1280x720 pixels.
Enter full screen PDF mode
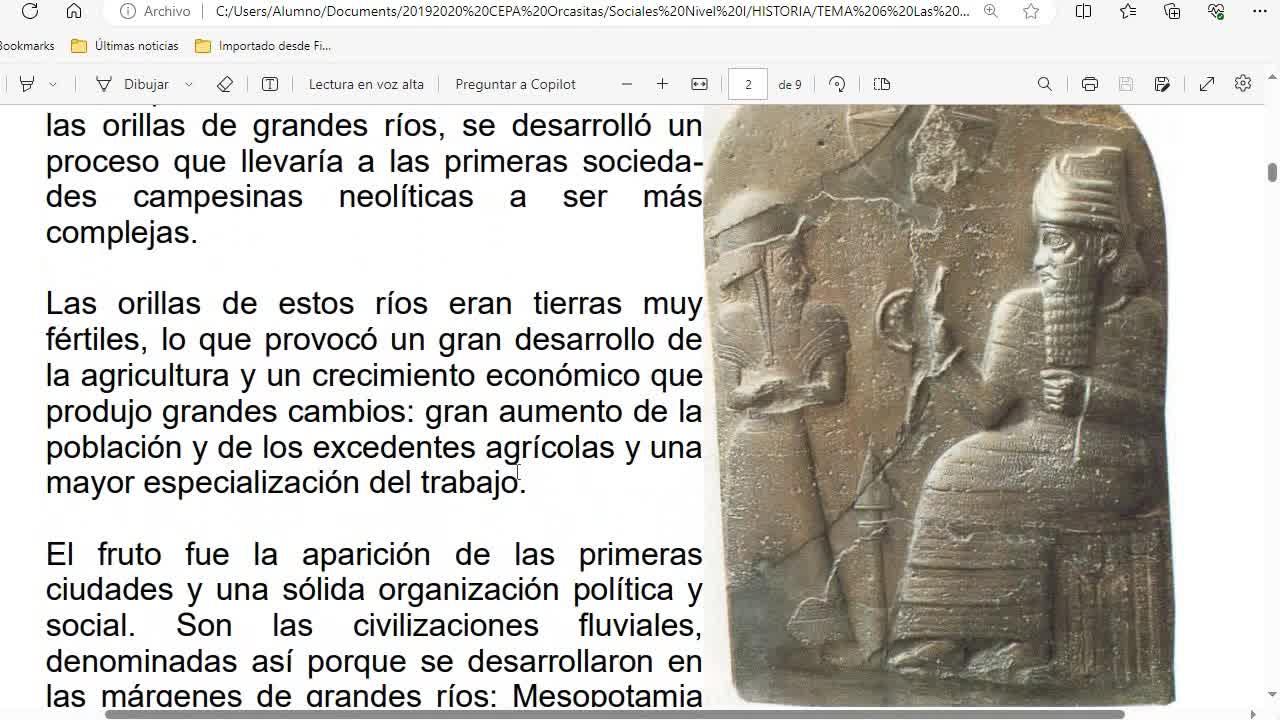click(1207, 84)
